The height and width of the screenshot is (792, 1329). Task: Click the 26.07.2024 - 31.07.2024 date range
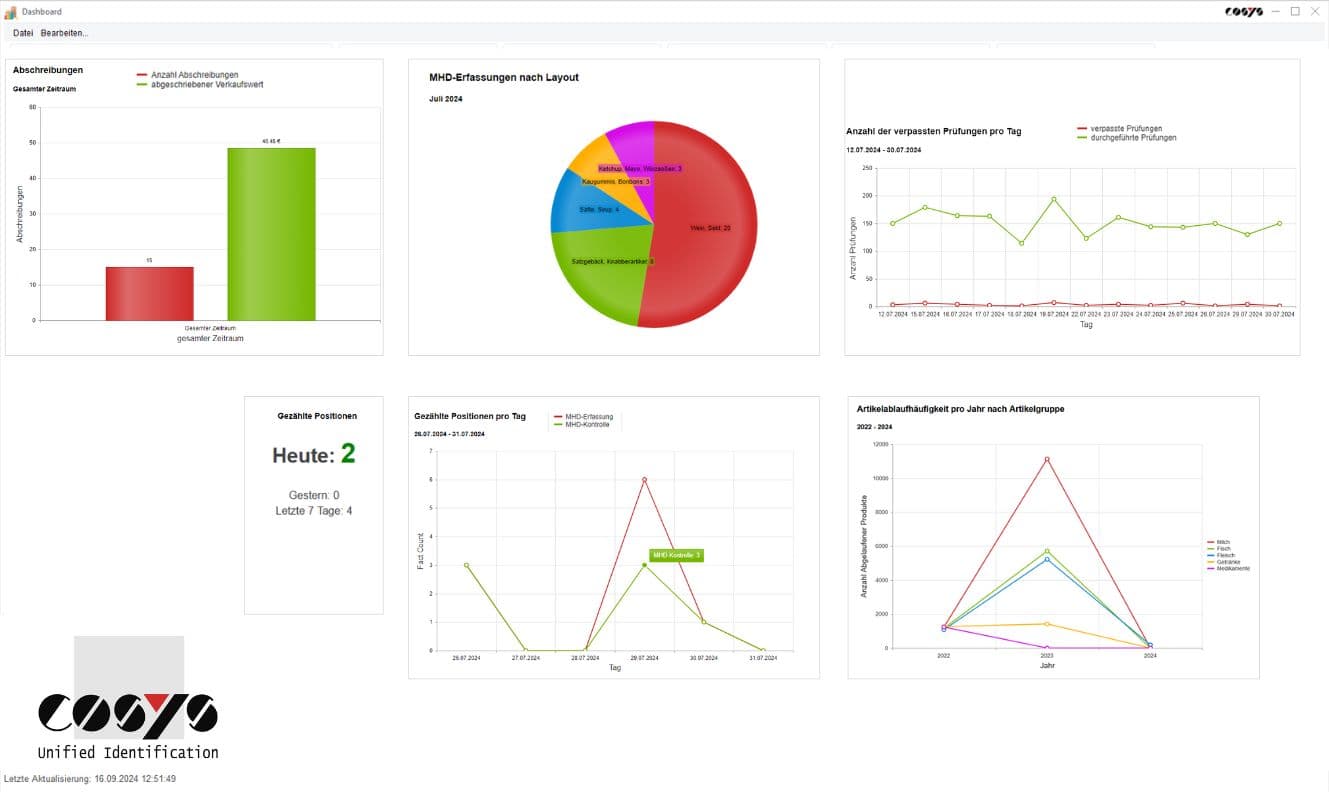point(450,434)
